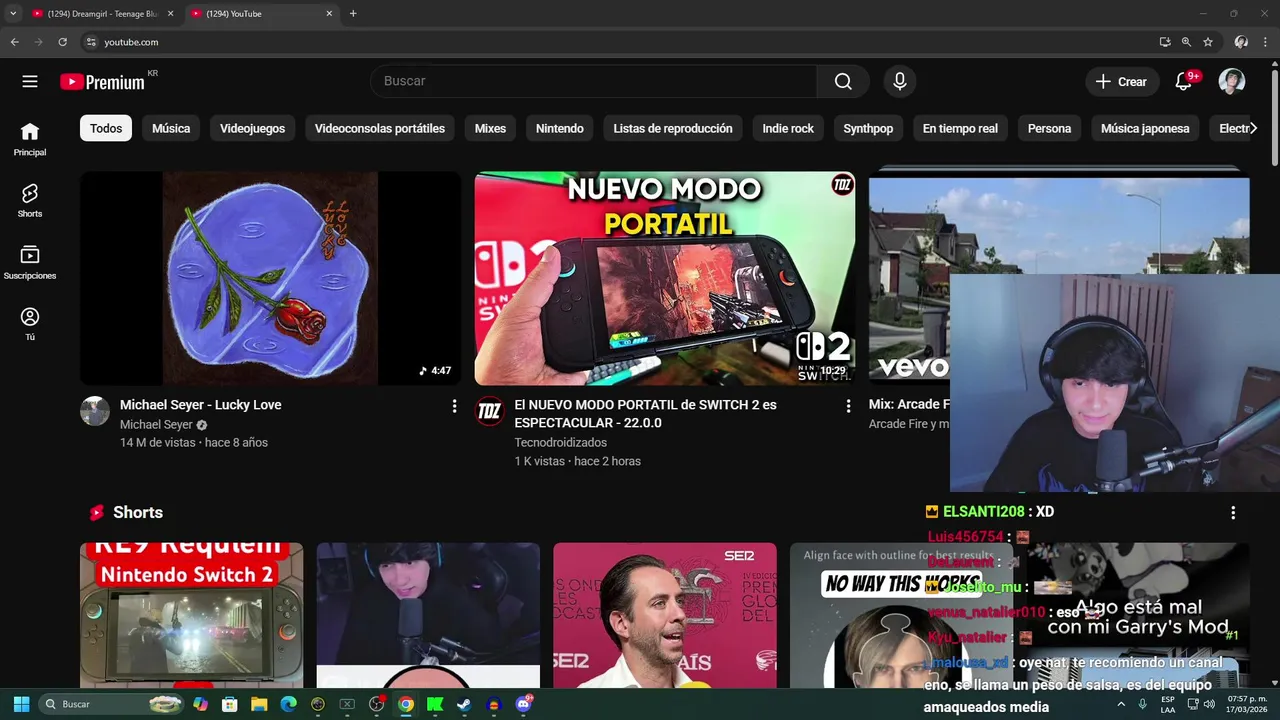Open the tab search dropdown arrow
1280x720 pixels.
click(13, 14)
